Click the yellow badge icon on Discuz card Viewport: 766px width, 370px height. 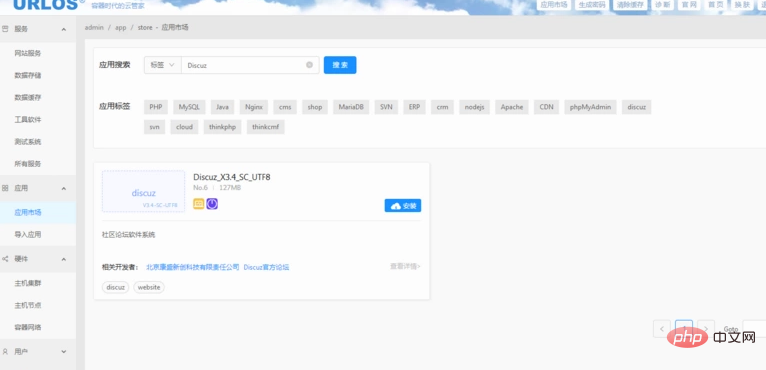[x=198, y=204]
